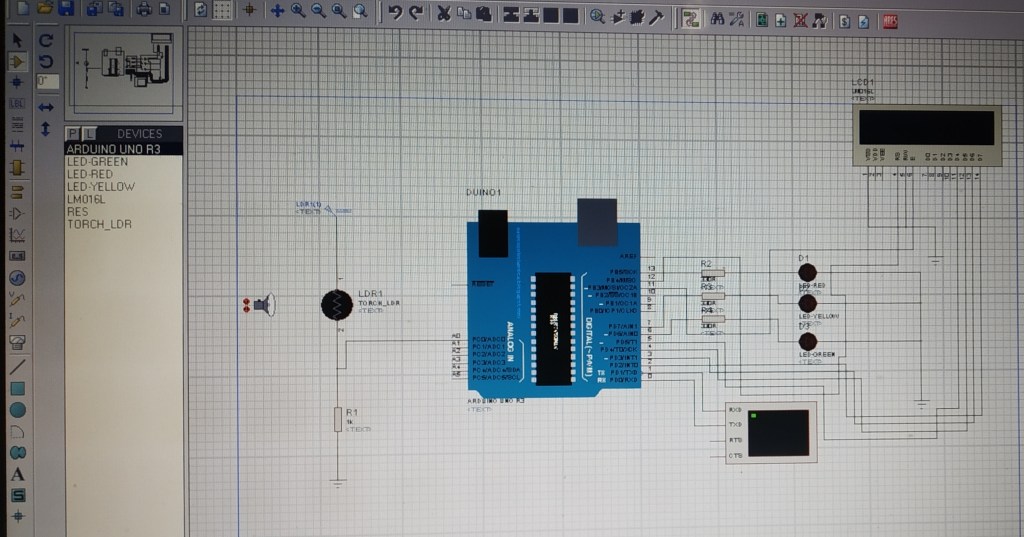Toggle the wire autorouter button
1024x537 pixels.
[690, 17]
